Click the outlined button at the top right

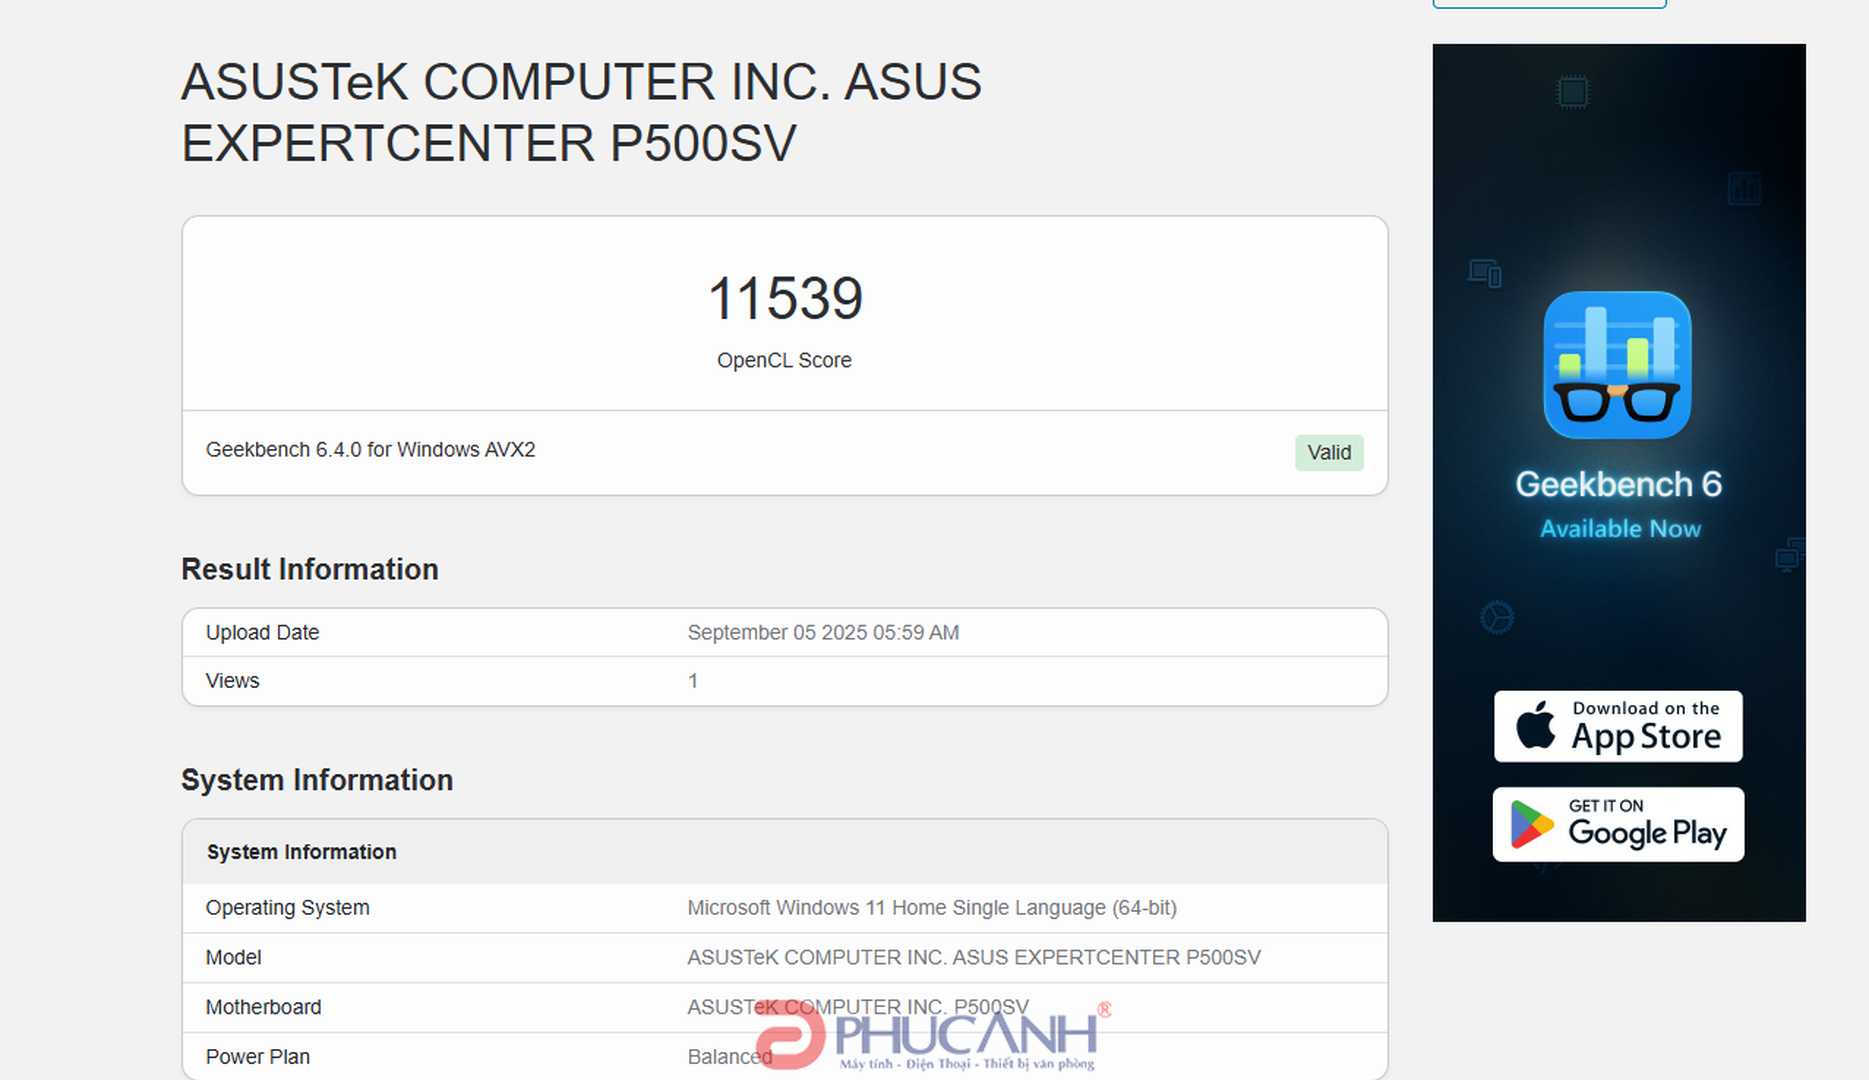click(1549, 3)
